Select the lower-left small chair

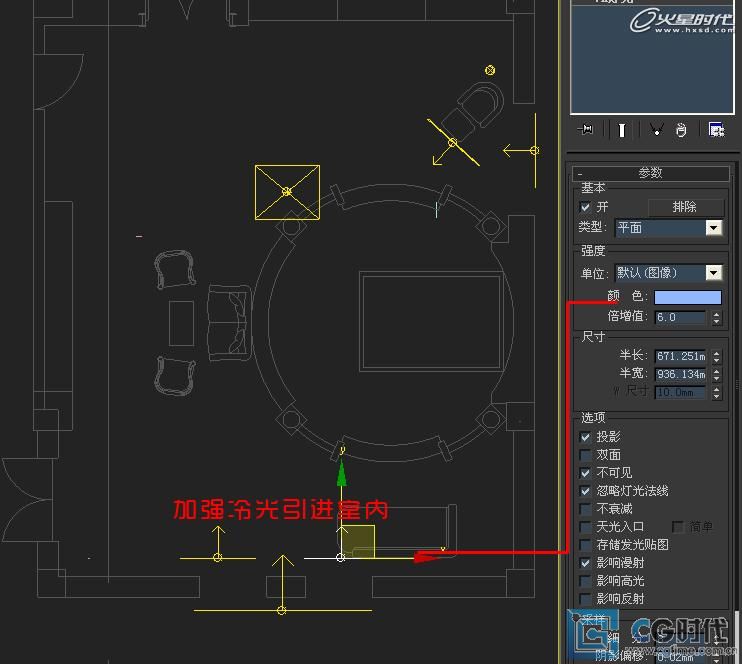pos(174,376)
